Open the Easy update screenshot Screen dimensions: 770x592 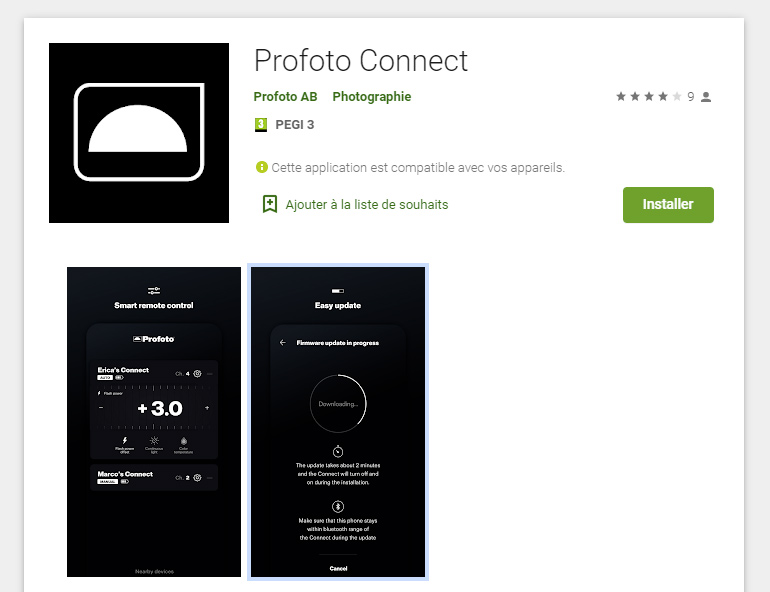click(x=338, y=422)
